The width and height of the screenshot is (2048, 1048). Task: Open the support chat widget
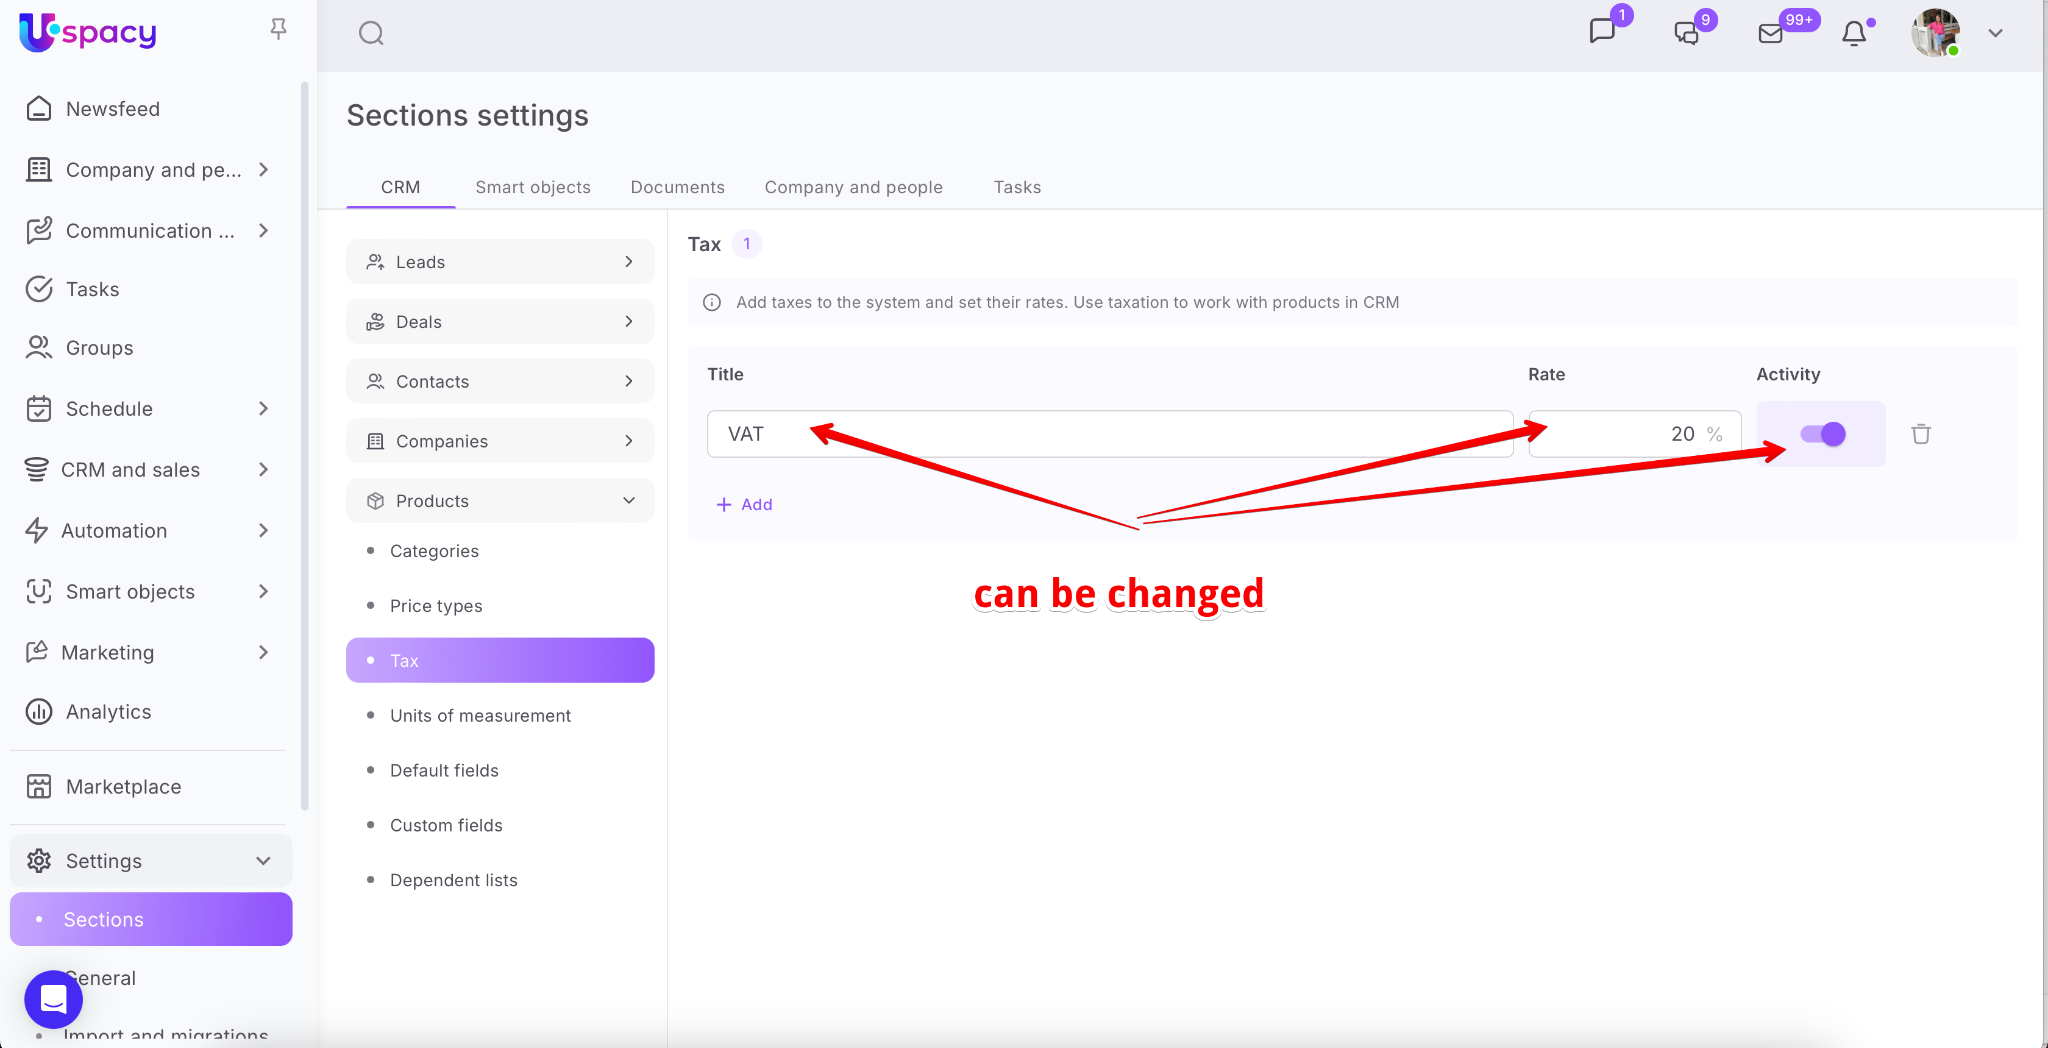(x=54, y=999)
